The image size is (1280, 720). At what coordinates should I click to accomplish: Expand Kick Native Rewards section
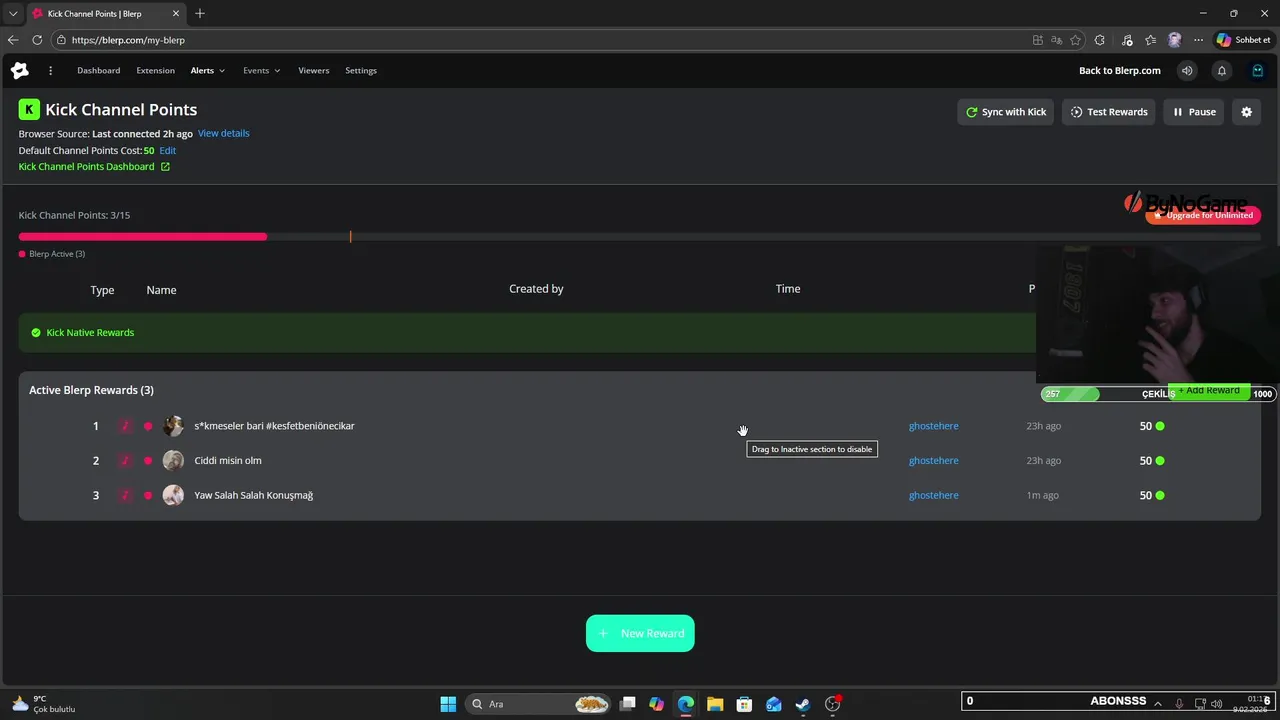(527, 332)
